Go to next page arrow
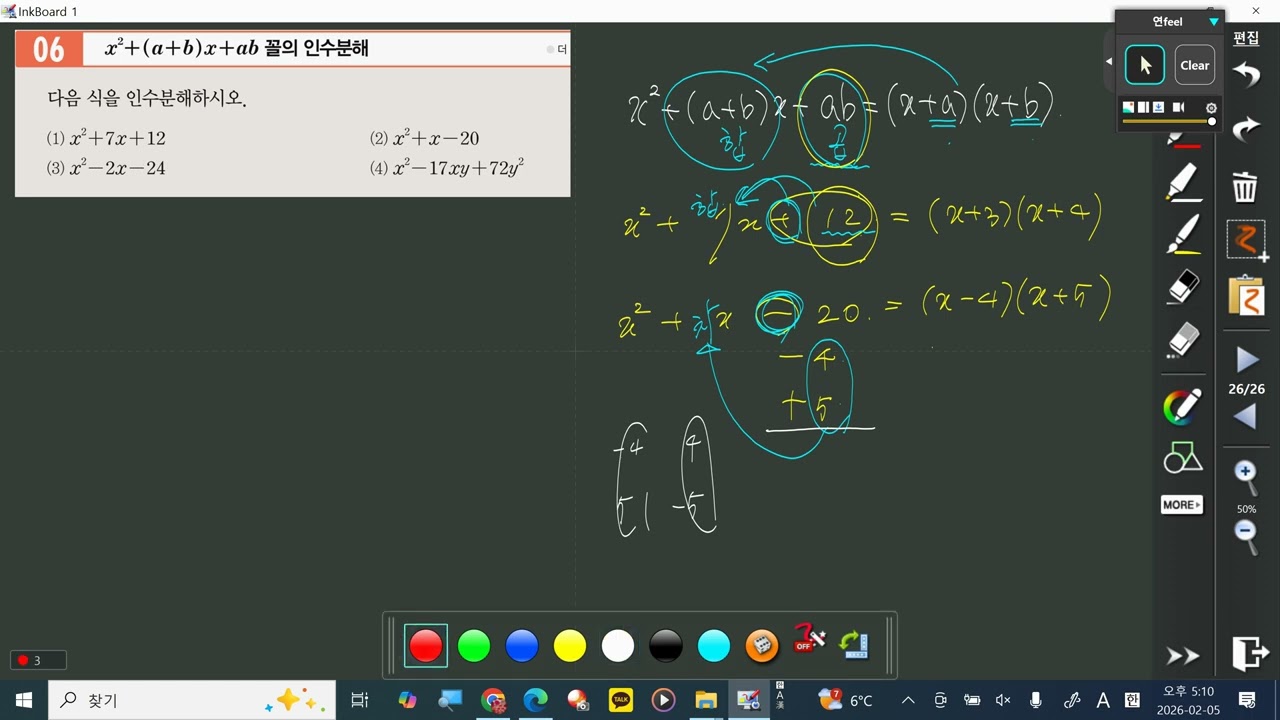1280x720 pixels. click(x=1246, y=360)
